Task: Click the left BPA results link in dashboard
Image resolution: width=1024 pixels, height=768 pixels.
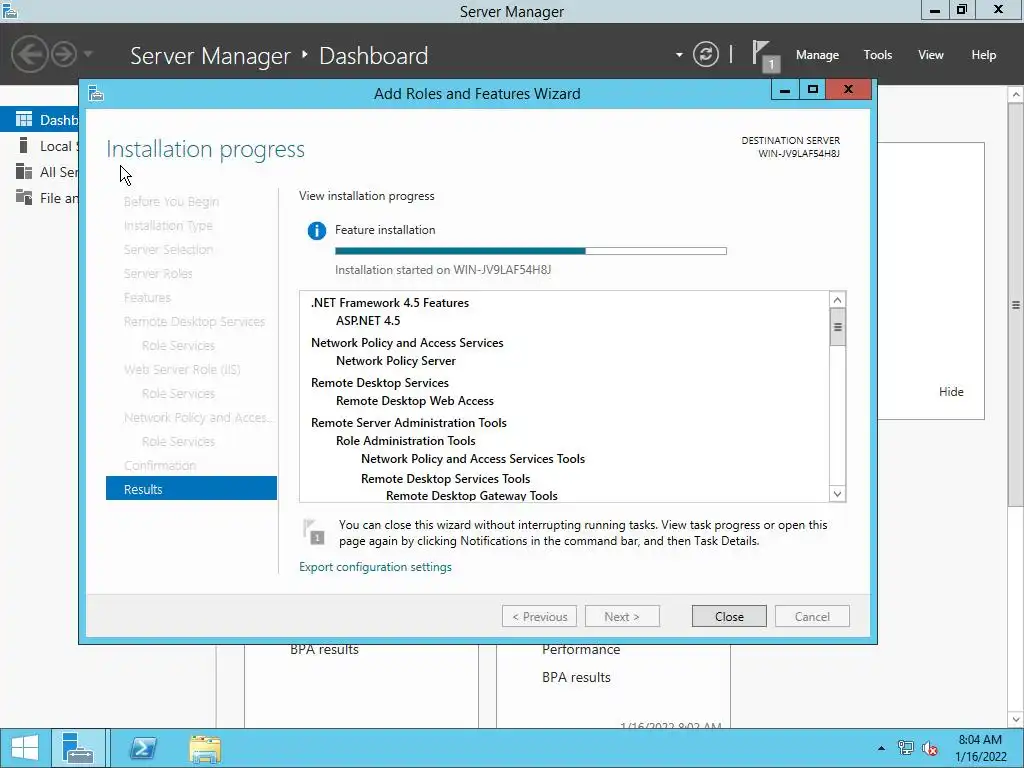Action: (324, 650)
